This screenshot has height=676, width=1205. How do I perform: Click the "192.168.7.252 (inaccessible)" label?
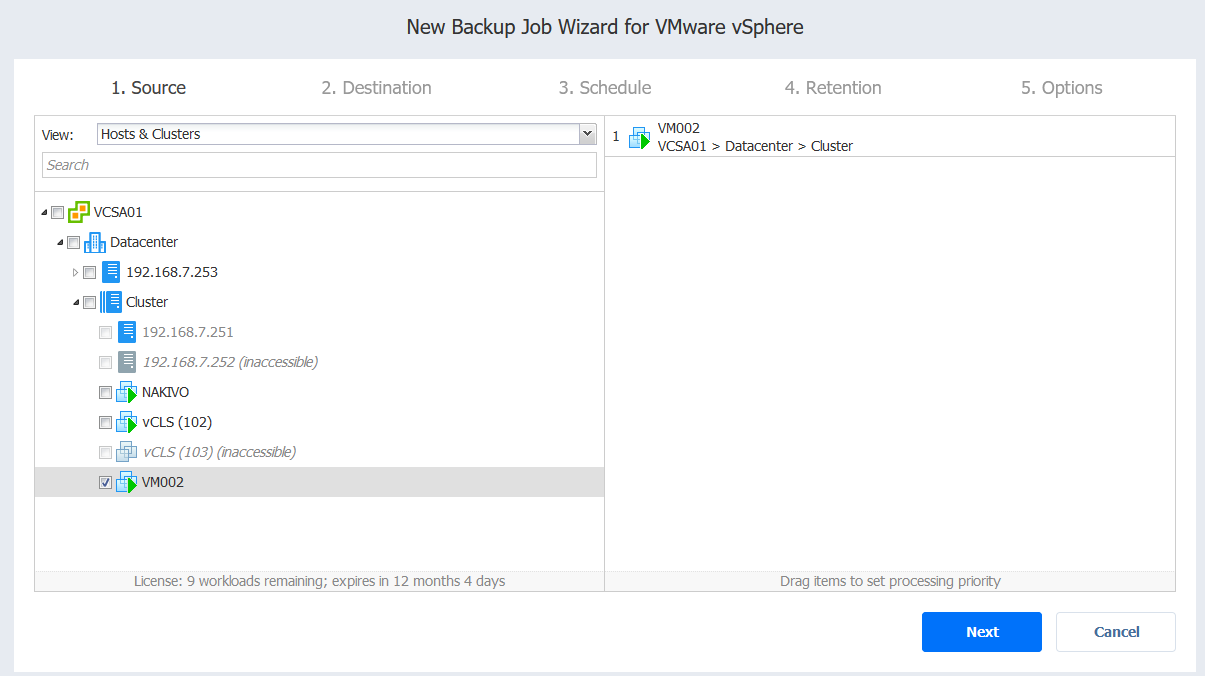(230, 362)
